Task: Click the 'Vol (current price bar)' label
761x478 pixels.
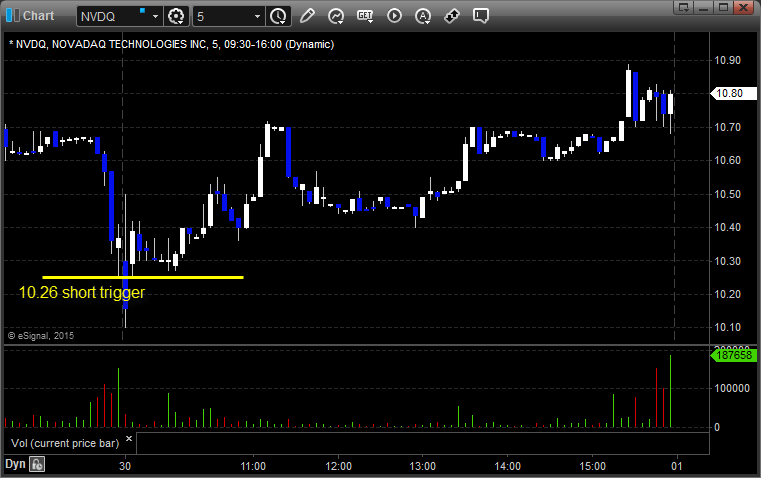Action: (x=65, y=443)
